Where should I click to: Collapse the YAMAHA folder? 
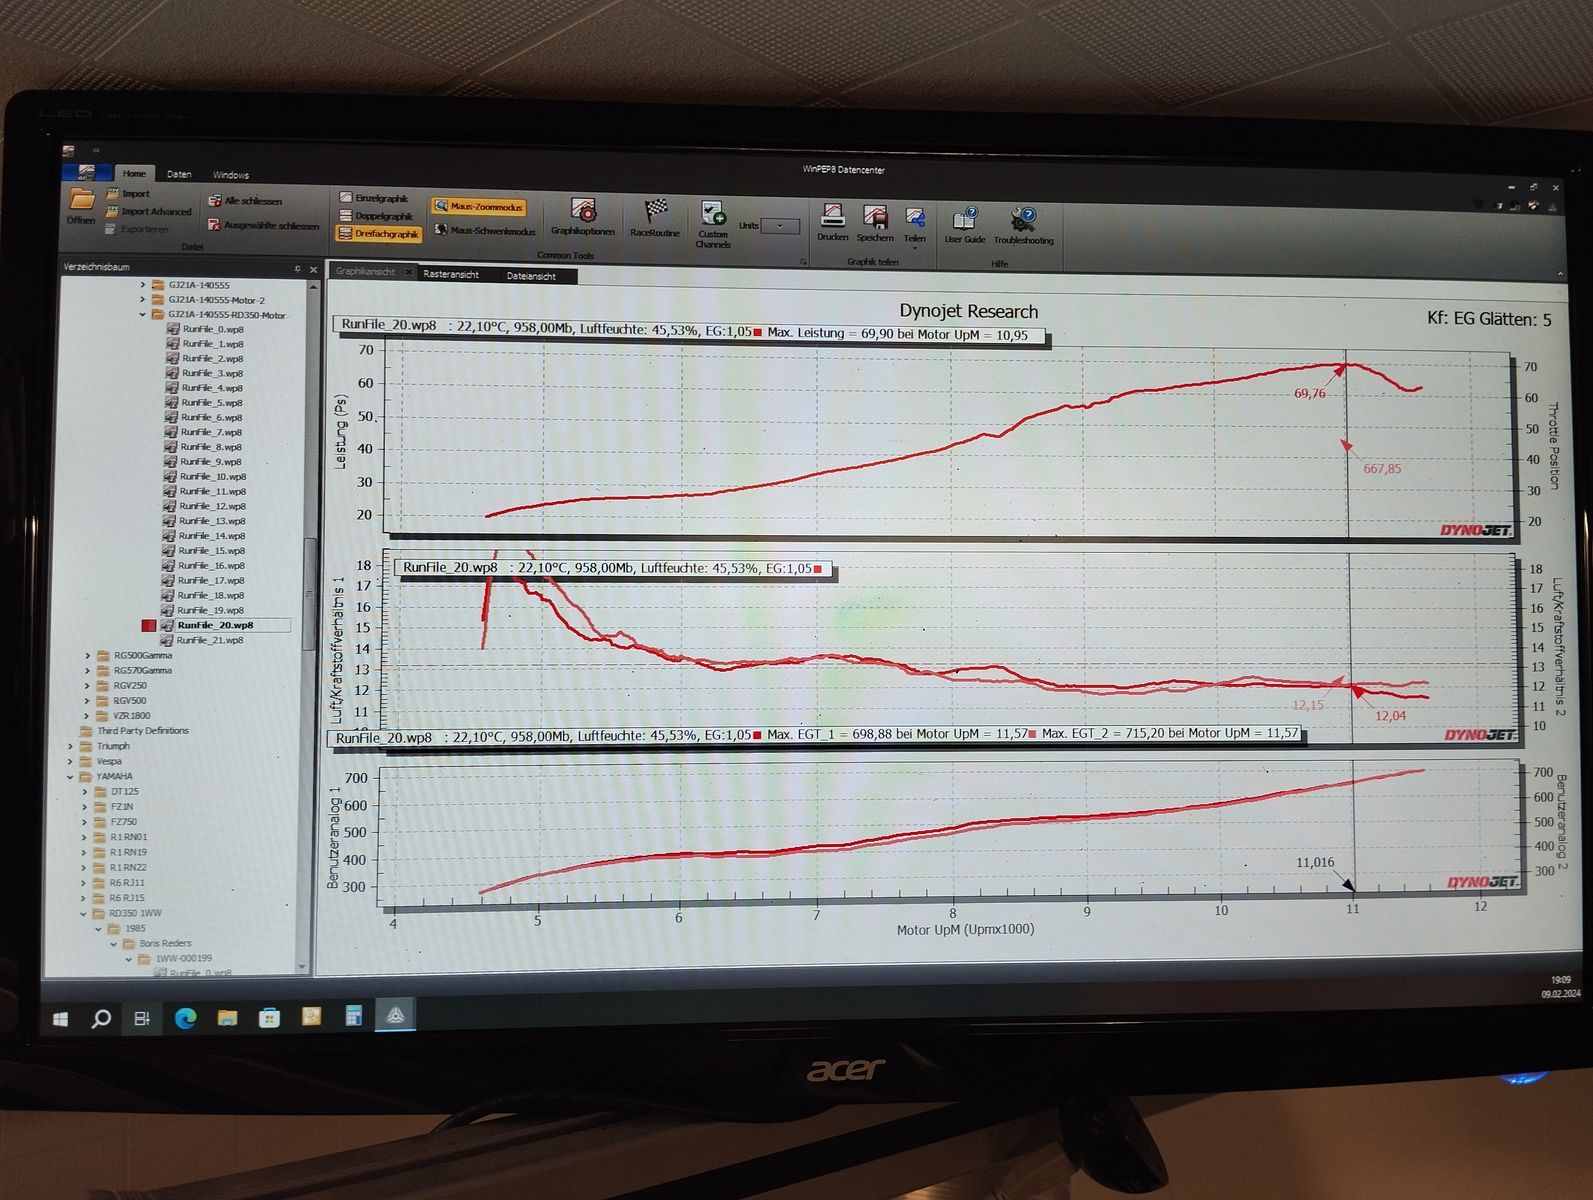(x=71, y=776)
